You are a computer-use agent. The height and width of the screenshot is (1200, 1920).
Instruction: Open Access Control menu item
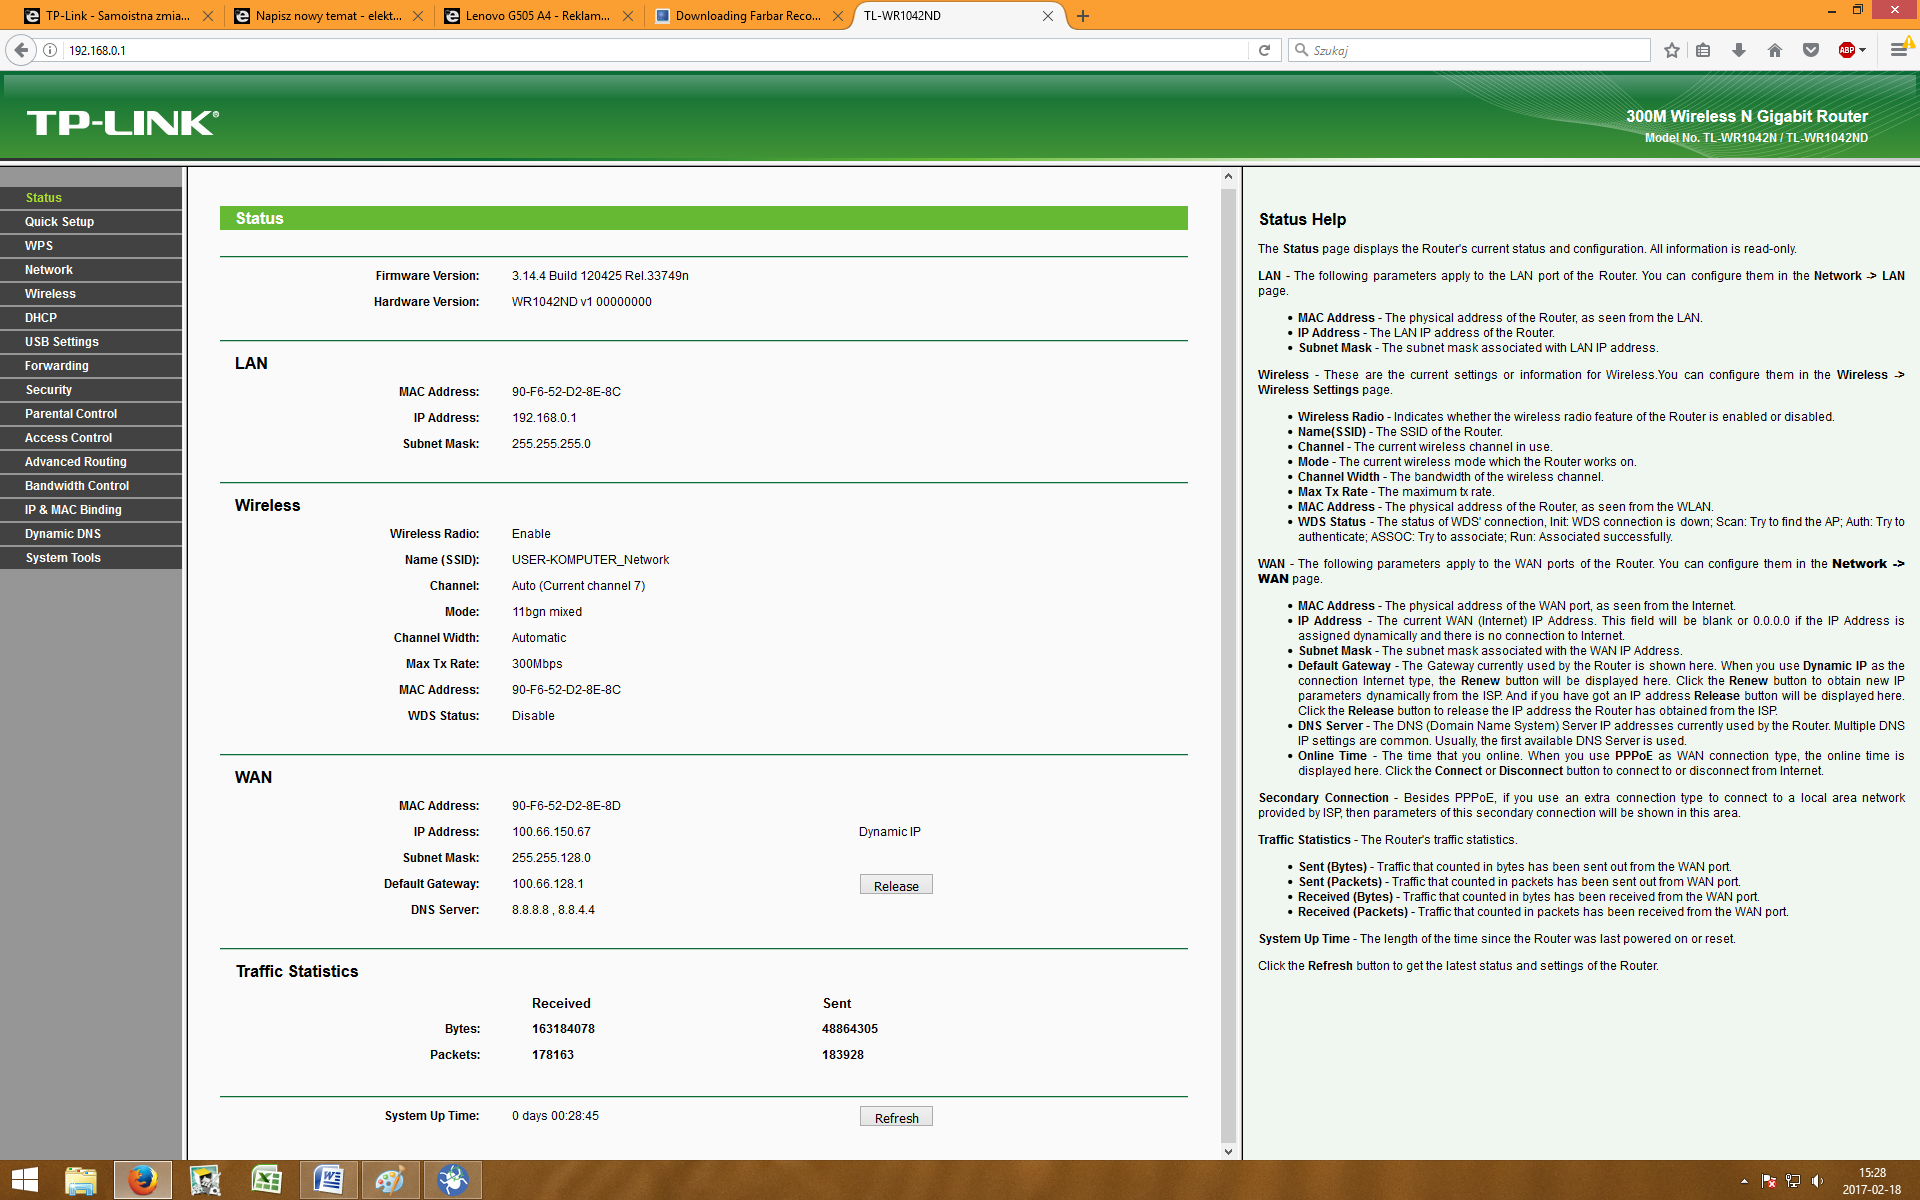[x=91, y=438]
